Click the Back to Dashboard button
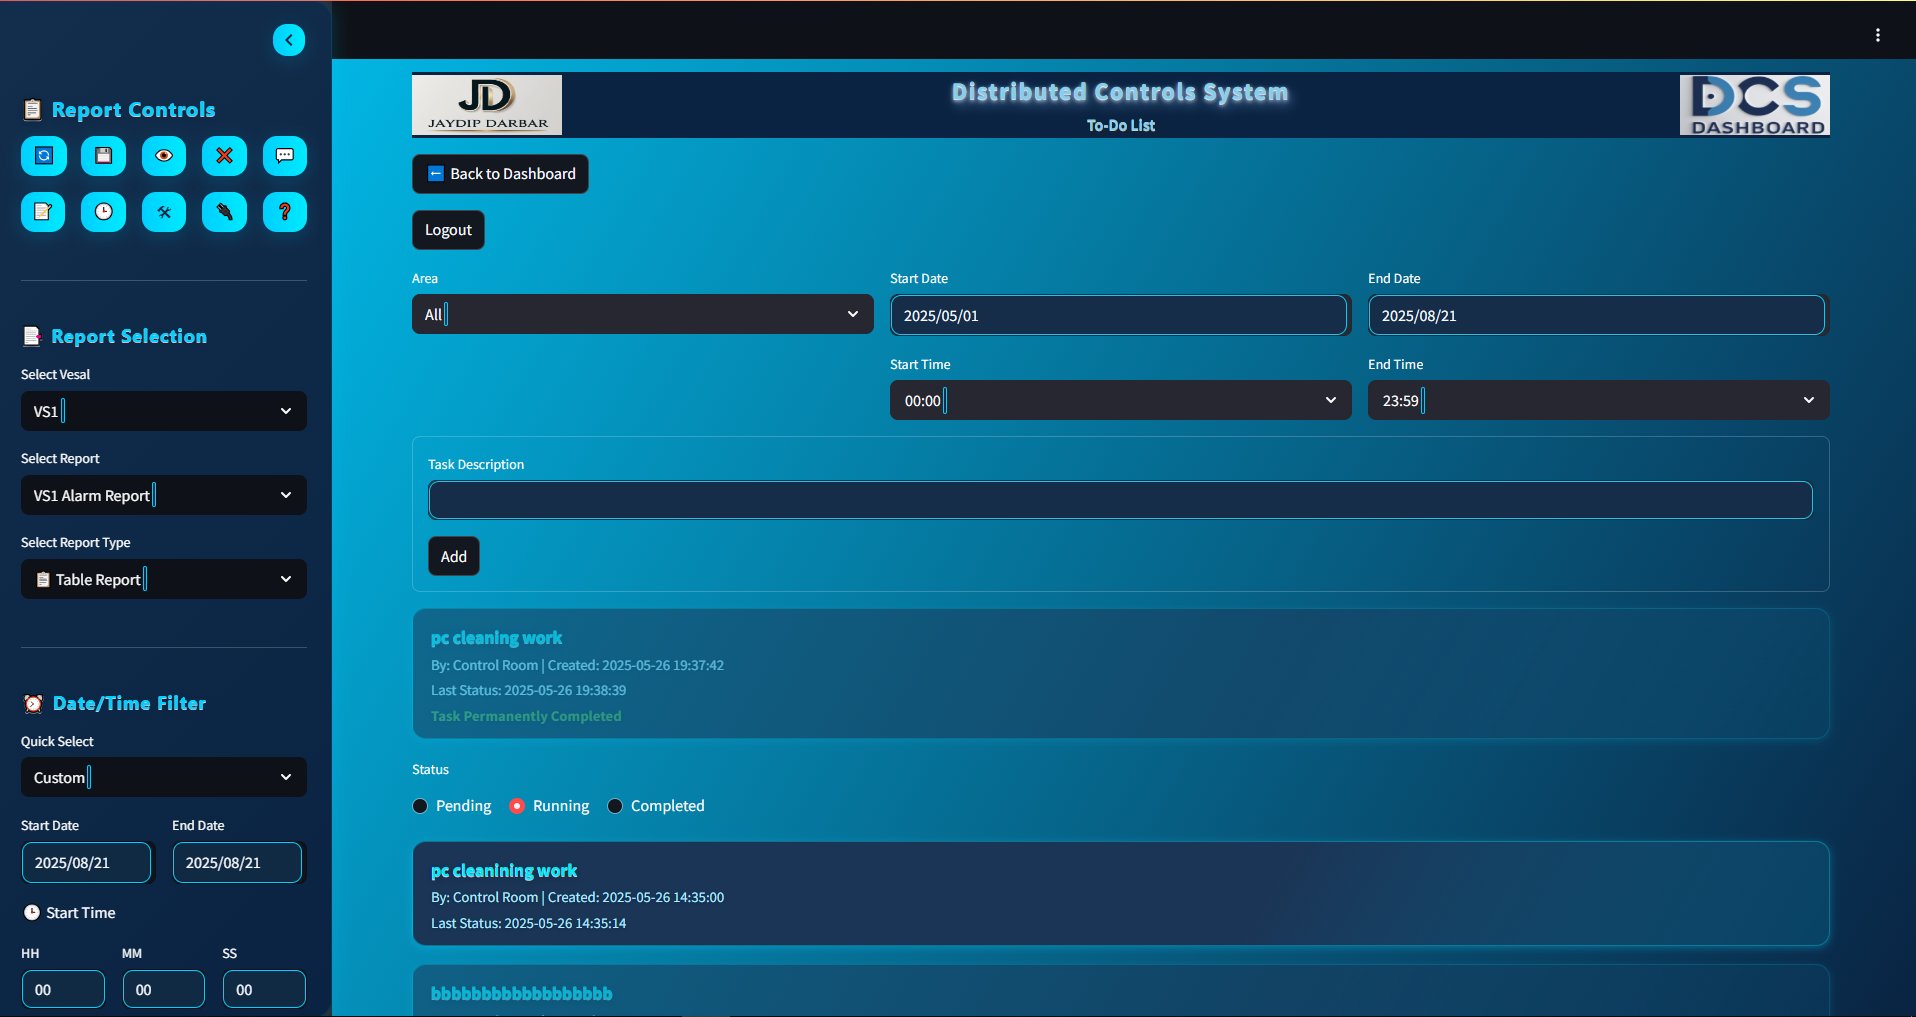The image size is (1916, 1017). [500, 174]
